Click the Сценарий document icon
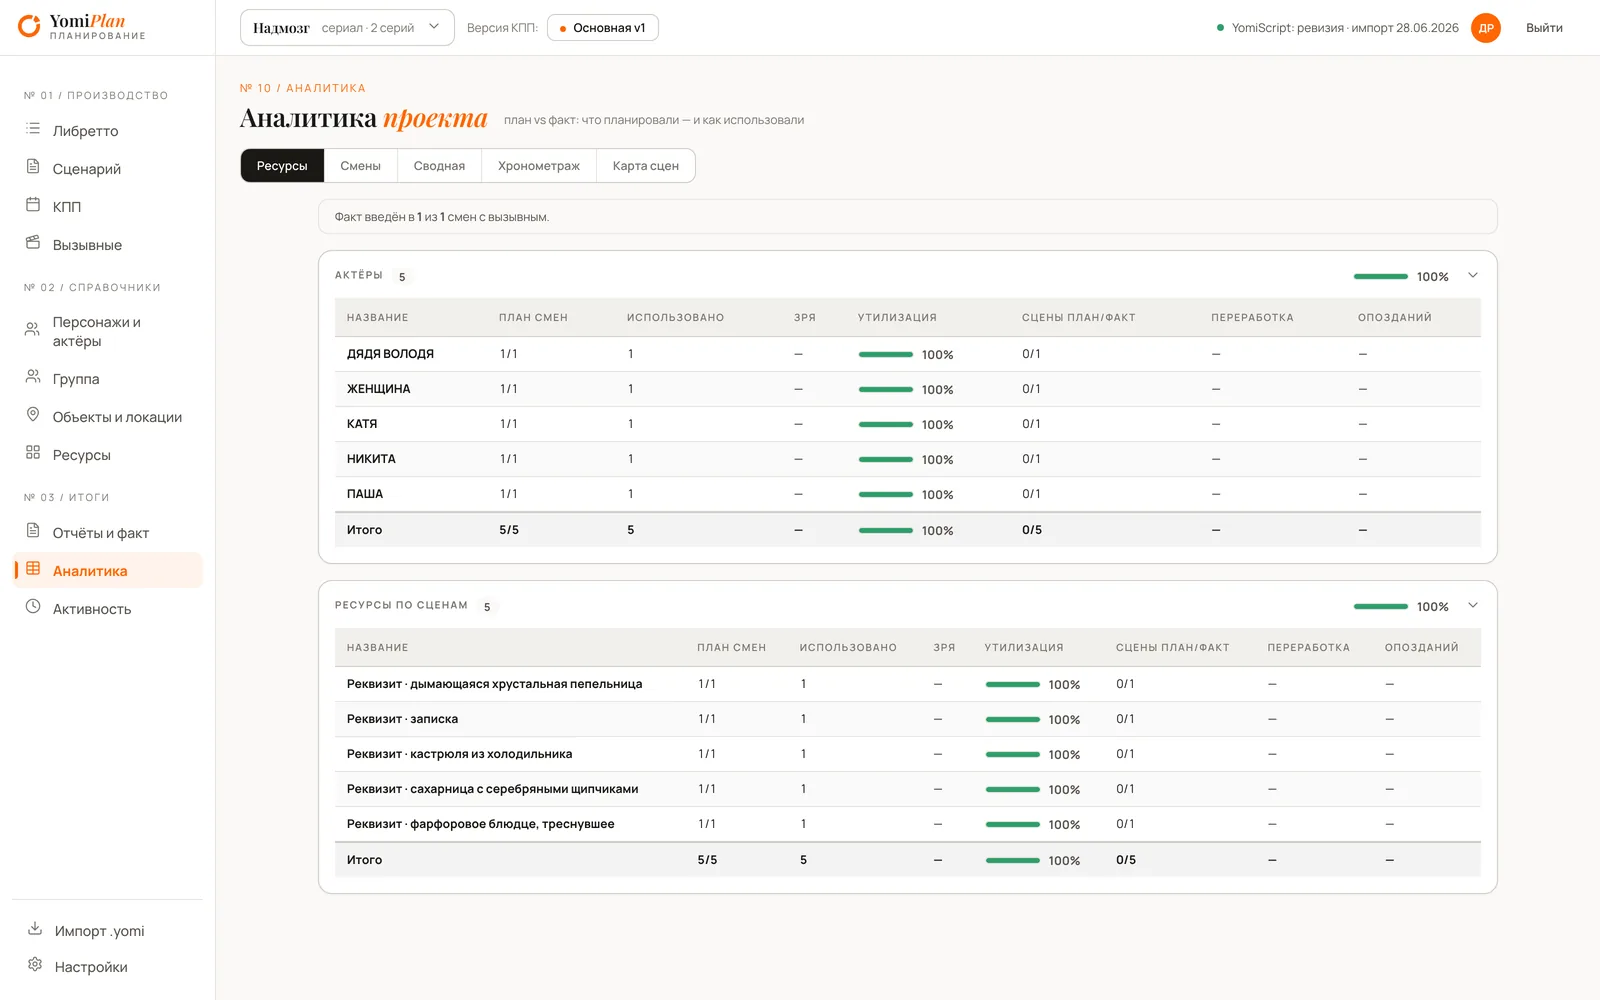Viewport: 1600px width, 1000px height. 33,167
